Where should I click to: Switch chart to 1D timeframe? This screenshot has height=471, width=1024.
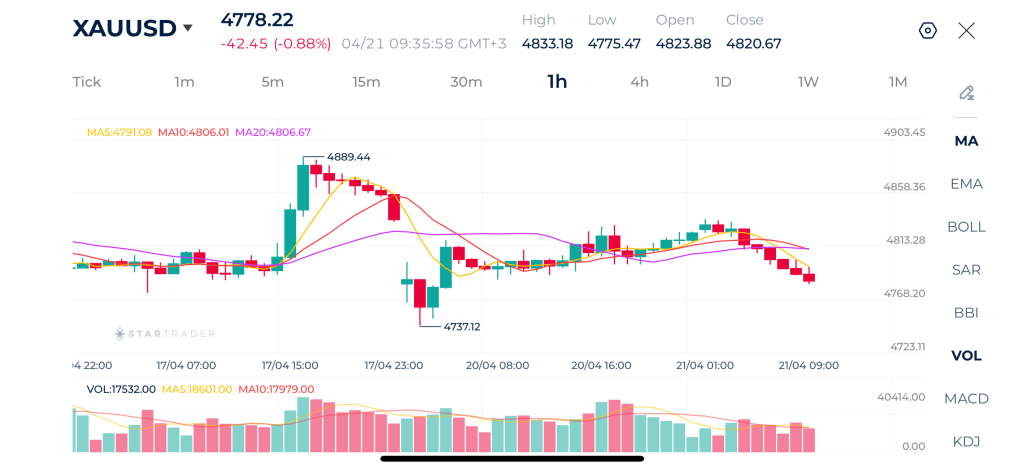[x=723, y=82]
